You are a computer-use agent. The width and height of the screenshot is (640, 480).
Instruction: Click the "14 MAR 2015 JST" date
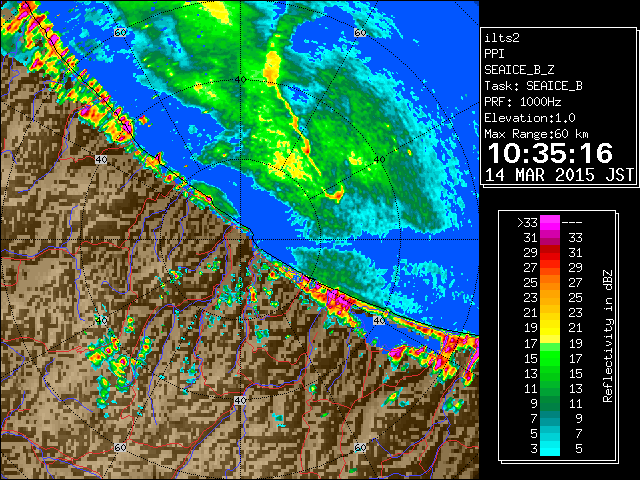[559, 175]
